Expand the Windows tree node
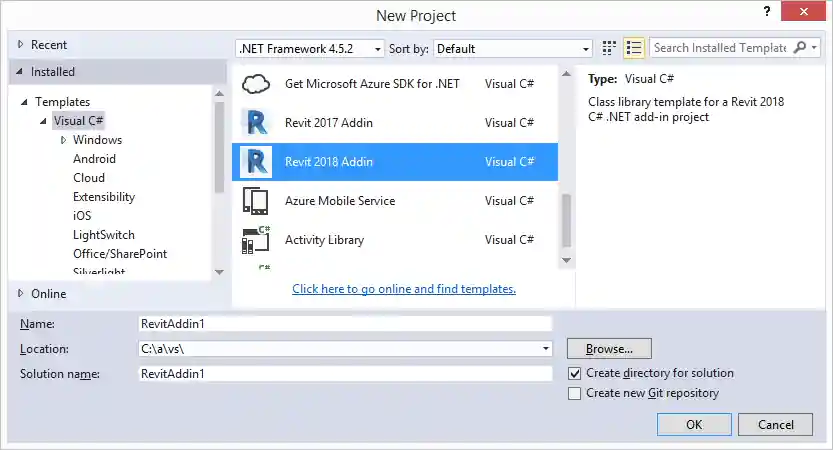This screenshot has height=450, width=833. pyautogui.click(x=64, y=140)
